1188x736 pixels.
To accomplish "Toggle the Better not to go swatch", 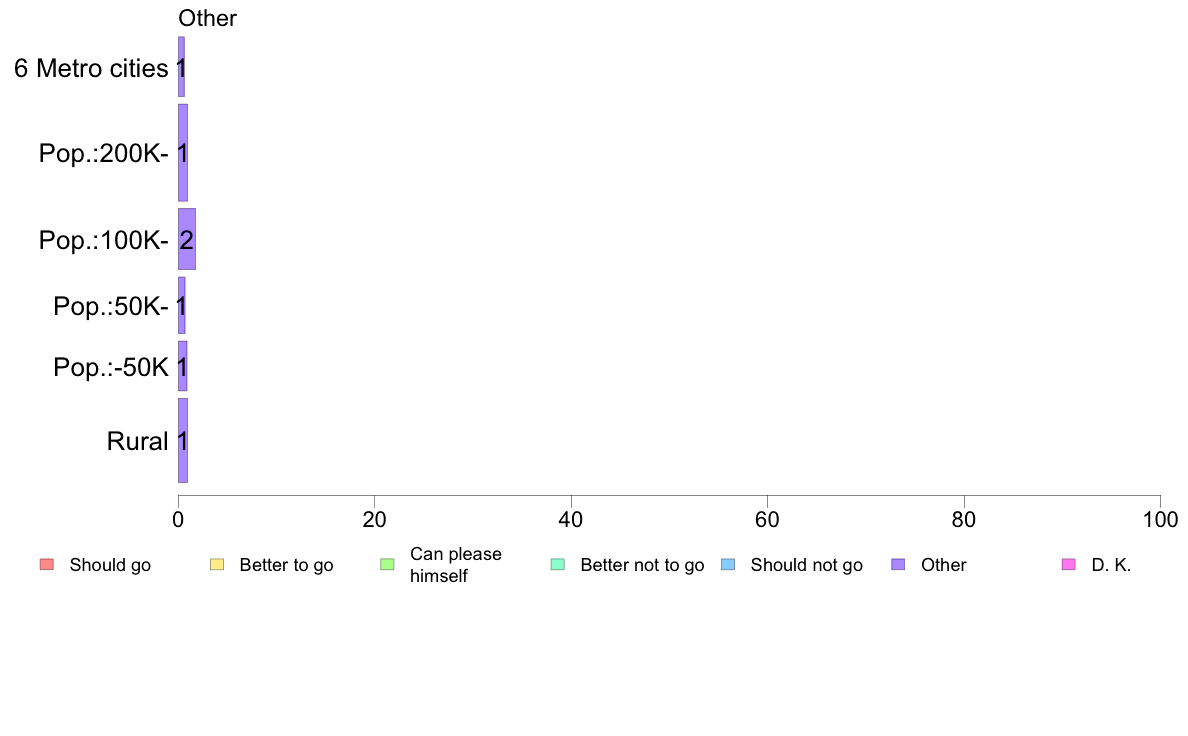I will 558,565.
